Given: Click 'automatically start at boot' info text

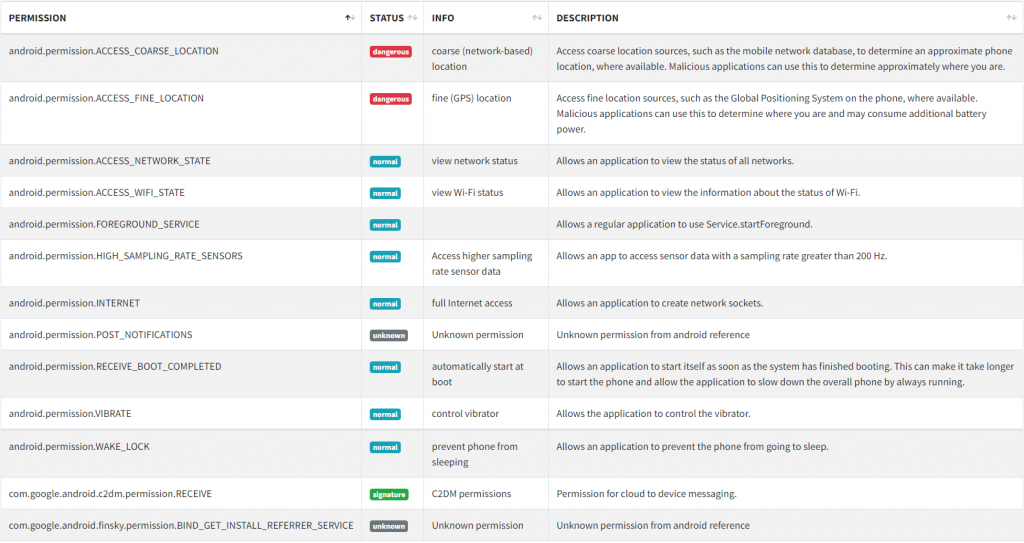Looking at the screenshot, I should pyautogui.click(x=477, y=374).
